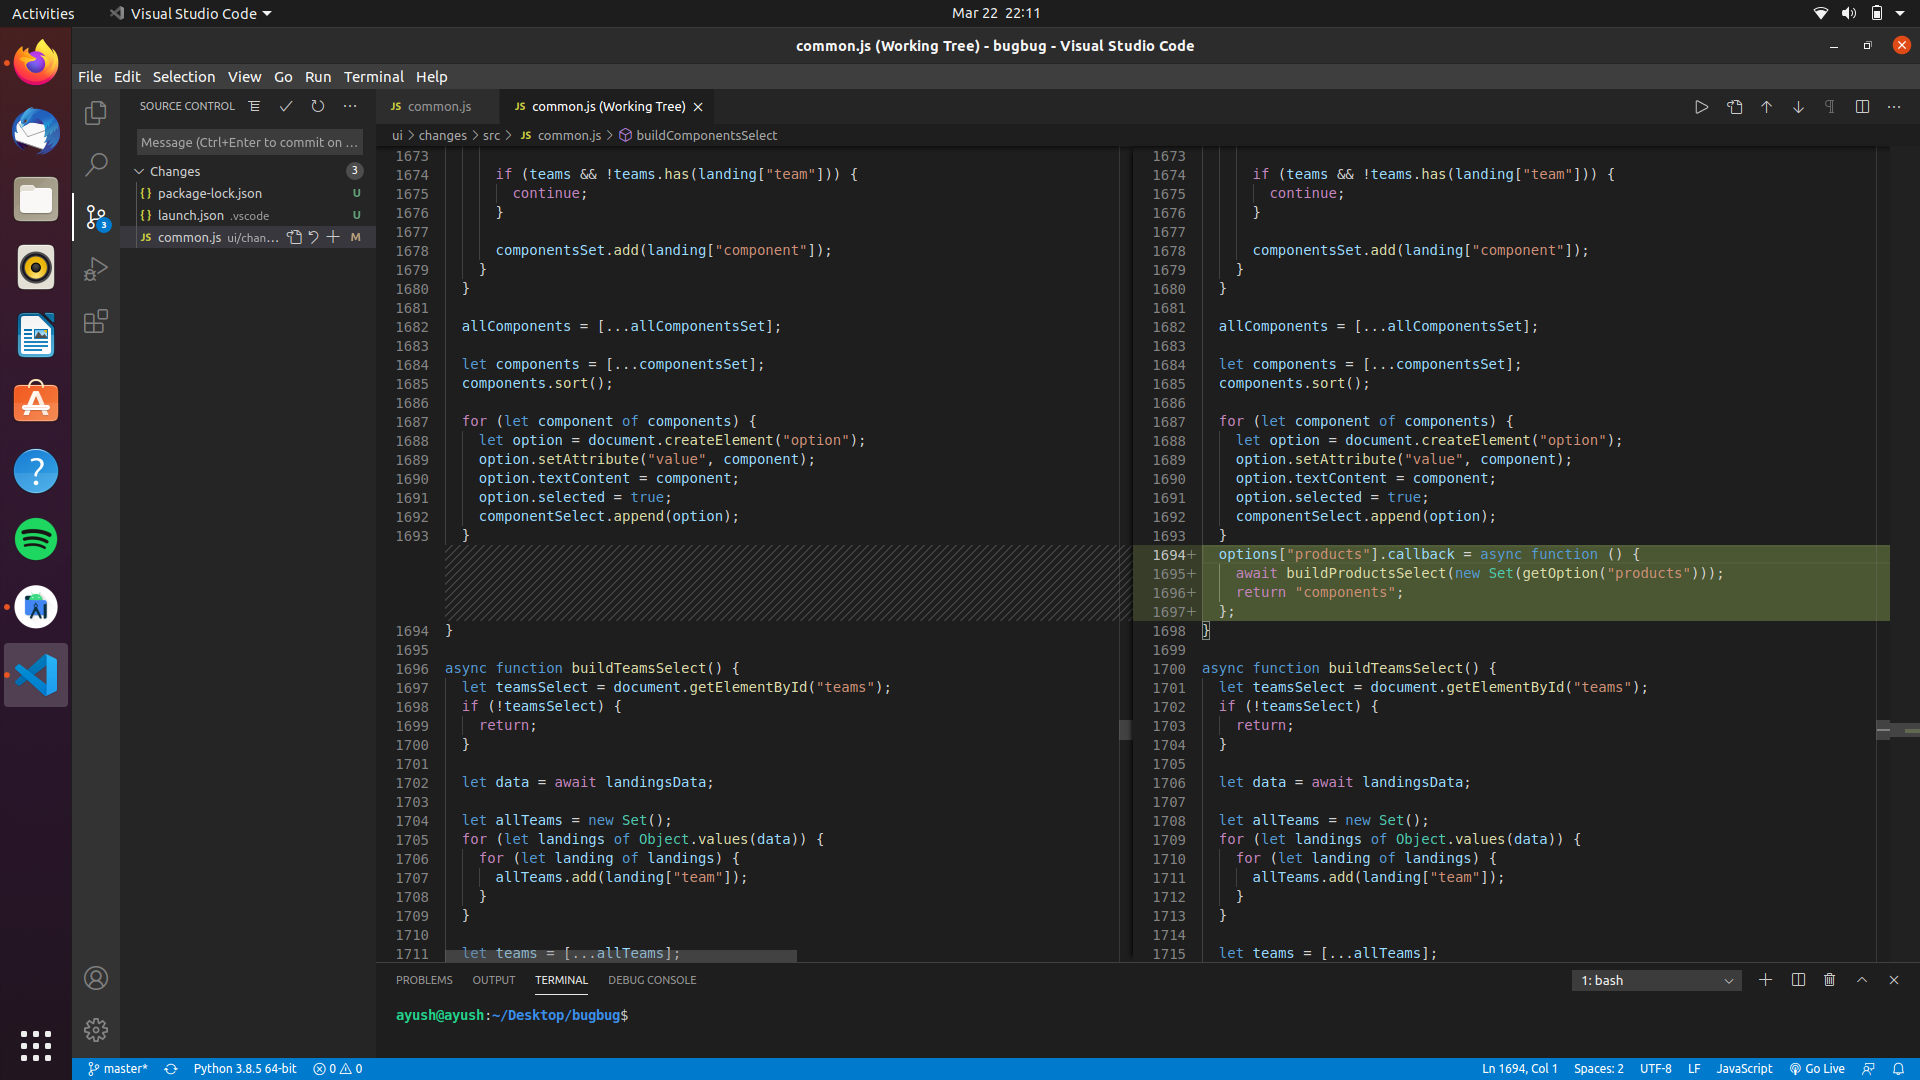Open the Terminal menu in the menu bar
Viewport: 1920px width, 1080px height.
click(x=373, y=77)
